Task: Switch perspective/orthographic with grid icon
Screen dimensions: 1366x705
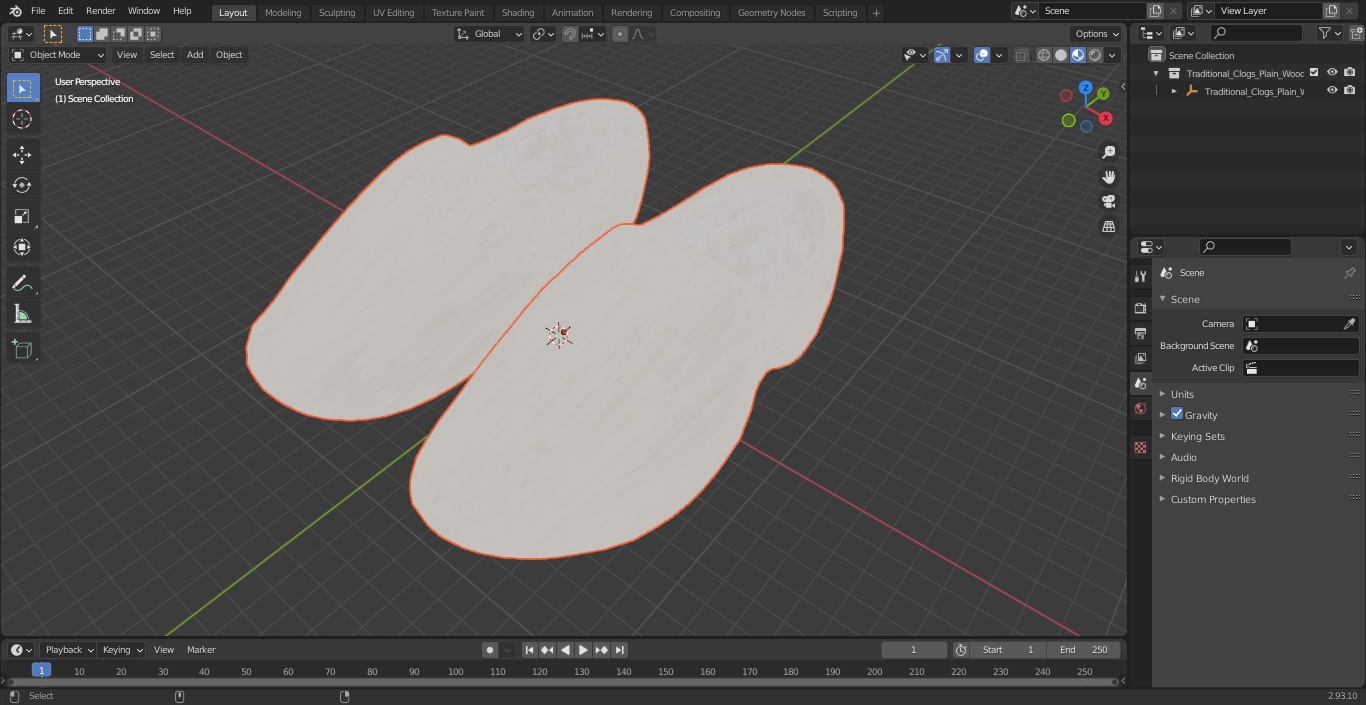Action: click(1108, 227)
